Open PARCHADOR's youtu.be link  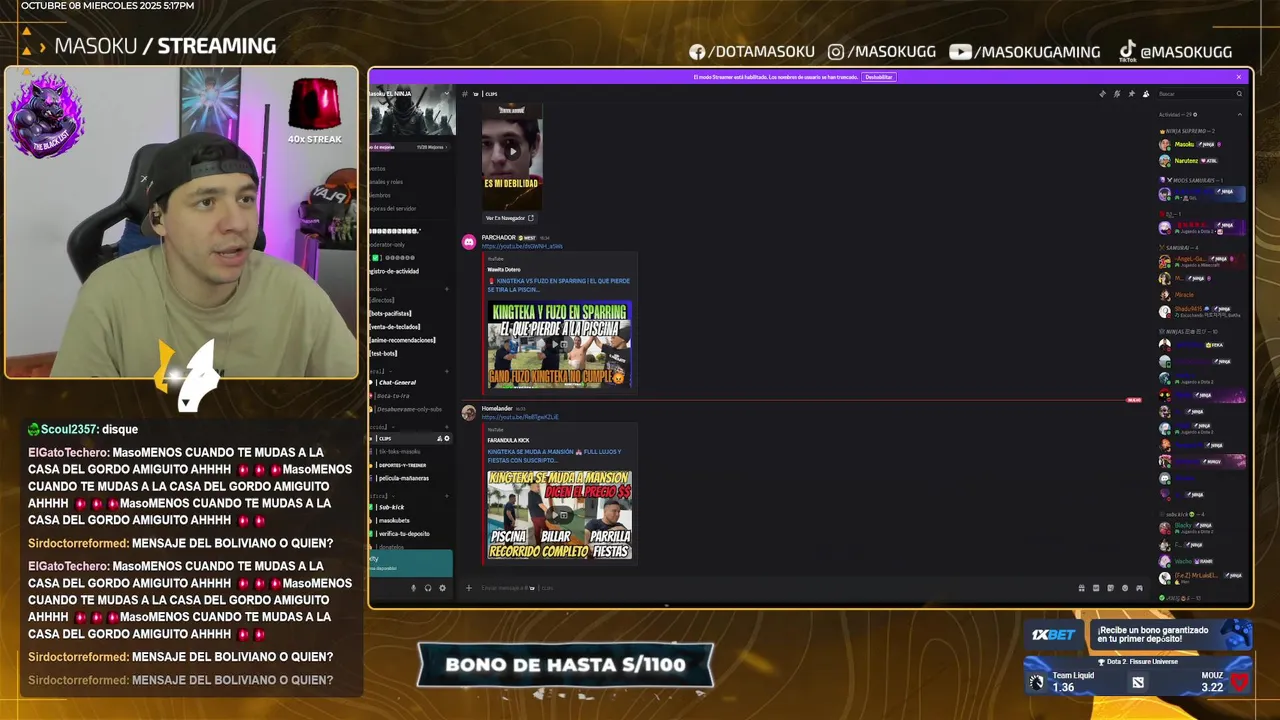(522, 246)
